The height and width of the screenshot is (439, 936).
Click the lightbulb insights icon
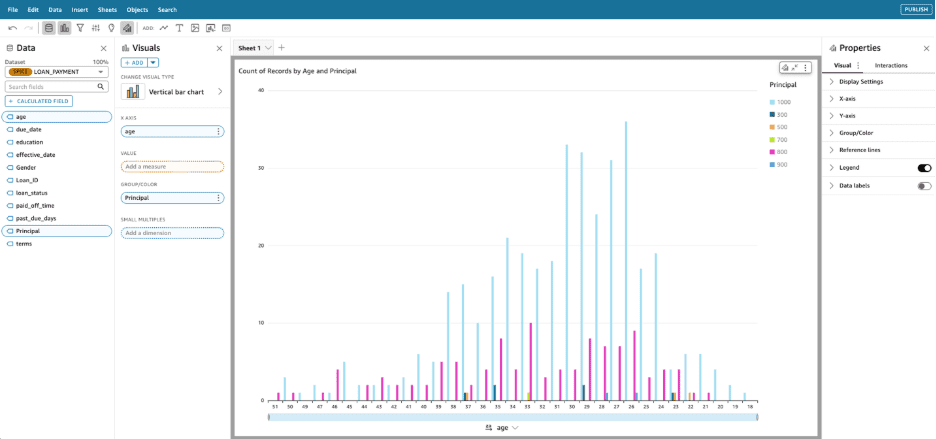111,28
